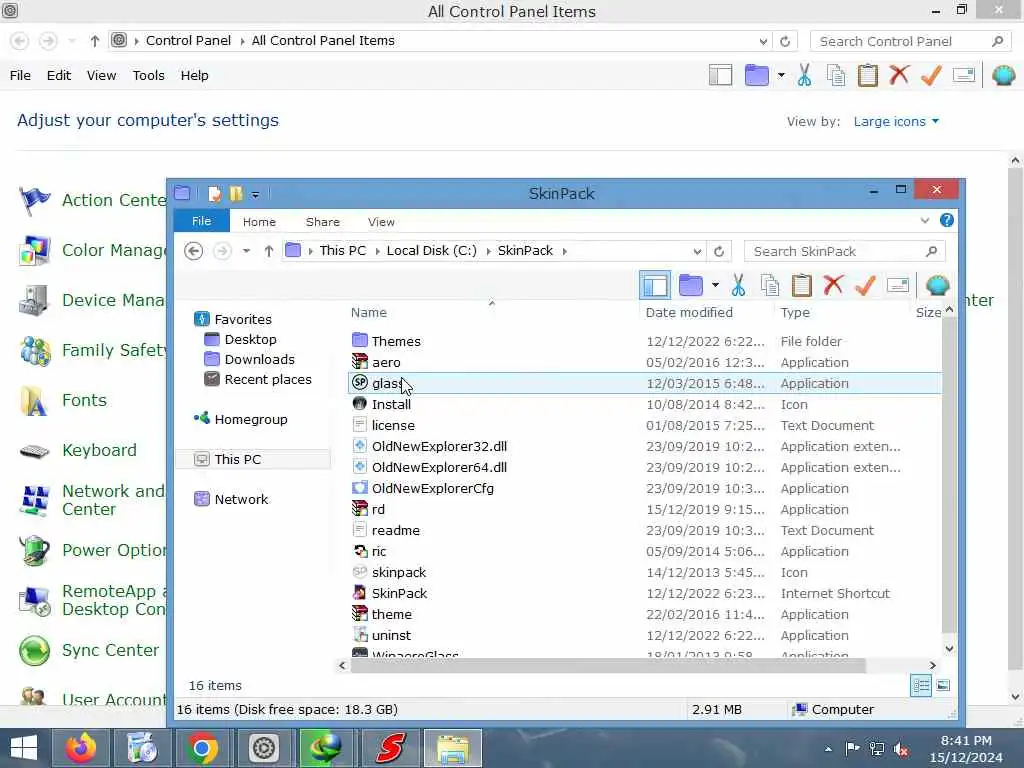Click red X Delete icon in Control Panel toolbar

(899, 74)
